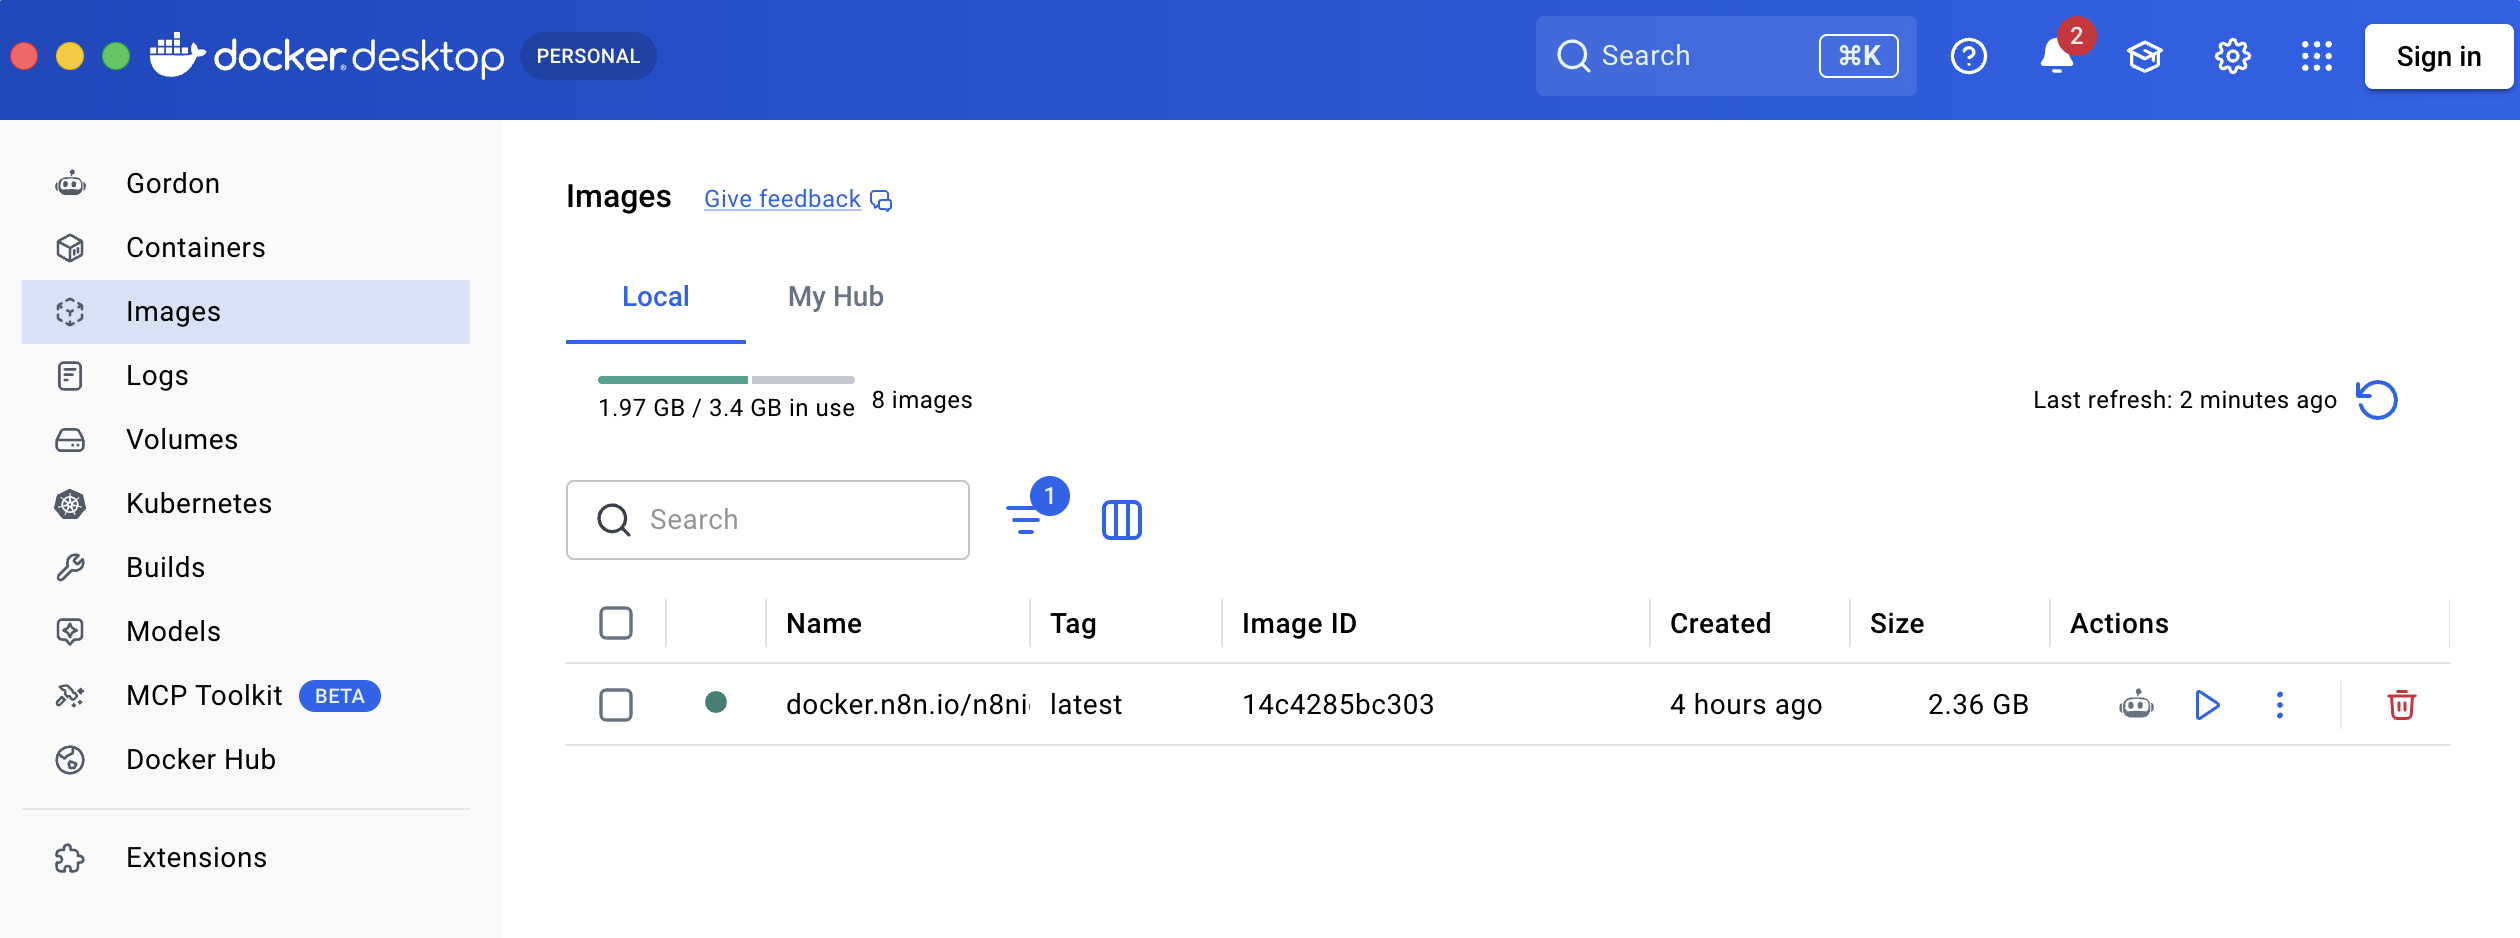Click the in-use green status dot
The image size is (2520, 938).
[716, 702]
